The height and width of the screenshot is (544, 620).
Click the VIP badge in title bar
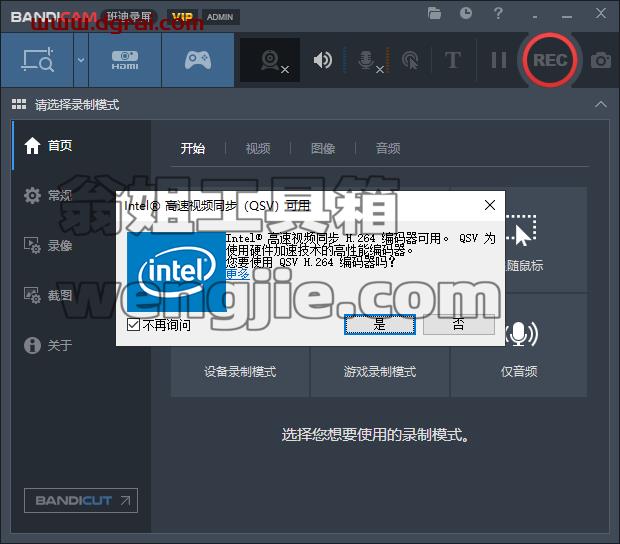[182, 17]
